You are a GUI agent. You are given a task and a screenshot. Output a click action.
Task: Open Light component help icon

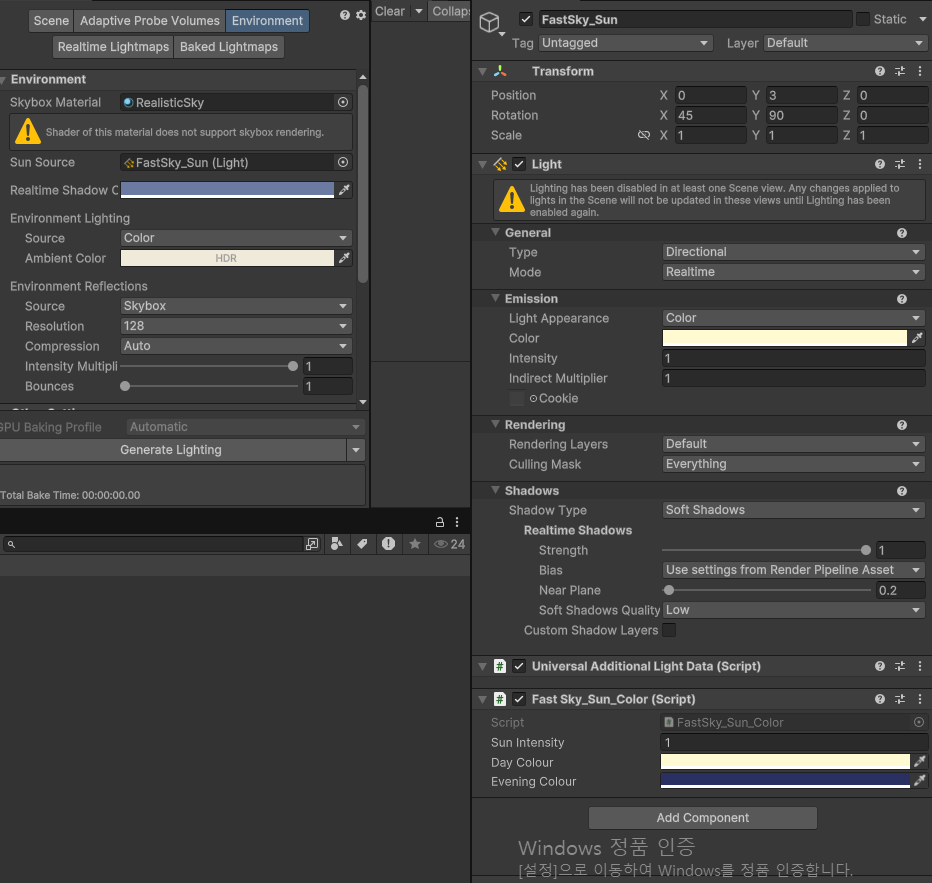pyautogui.click(x=880, y=164)
